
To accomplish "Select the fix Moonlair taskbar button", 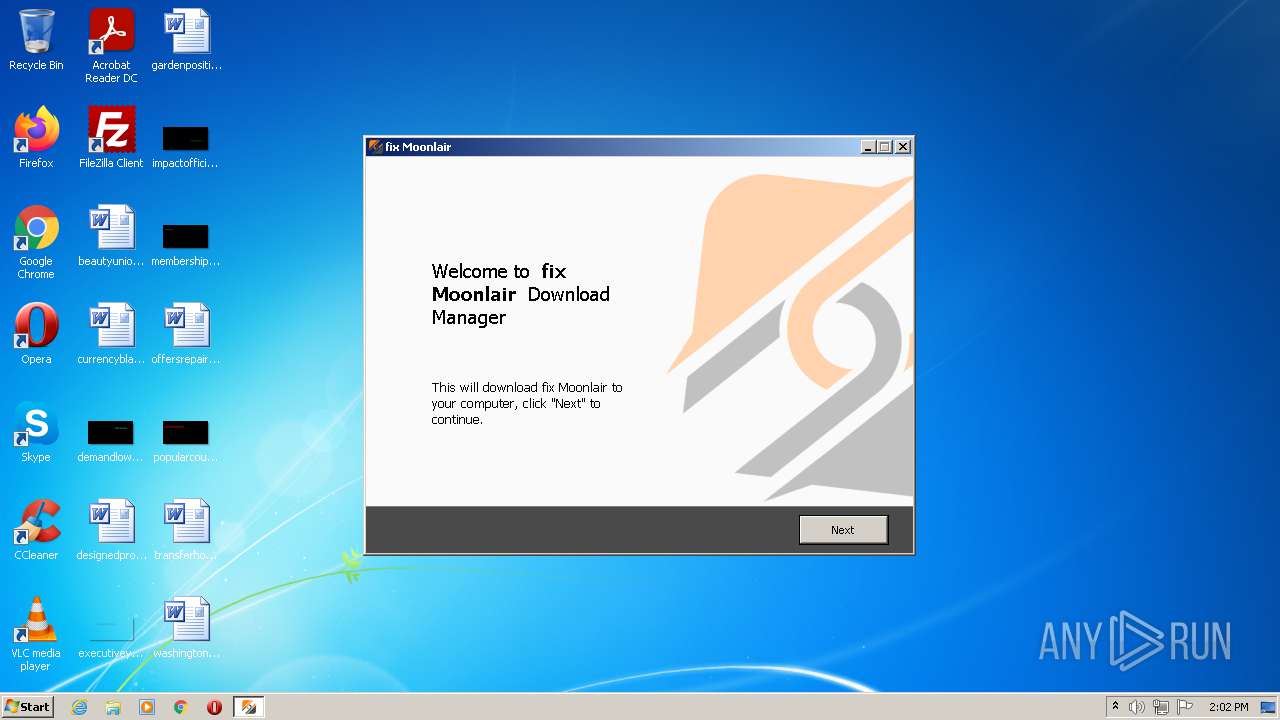I will [x=248, y=707].
